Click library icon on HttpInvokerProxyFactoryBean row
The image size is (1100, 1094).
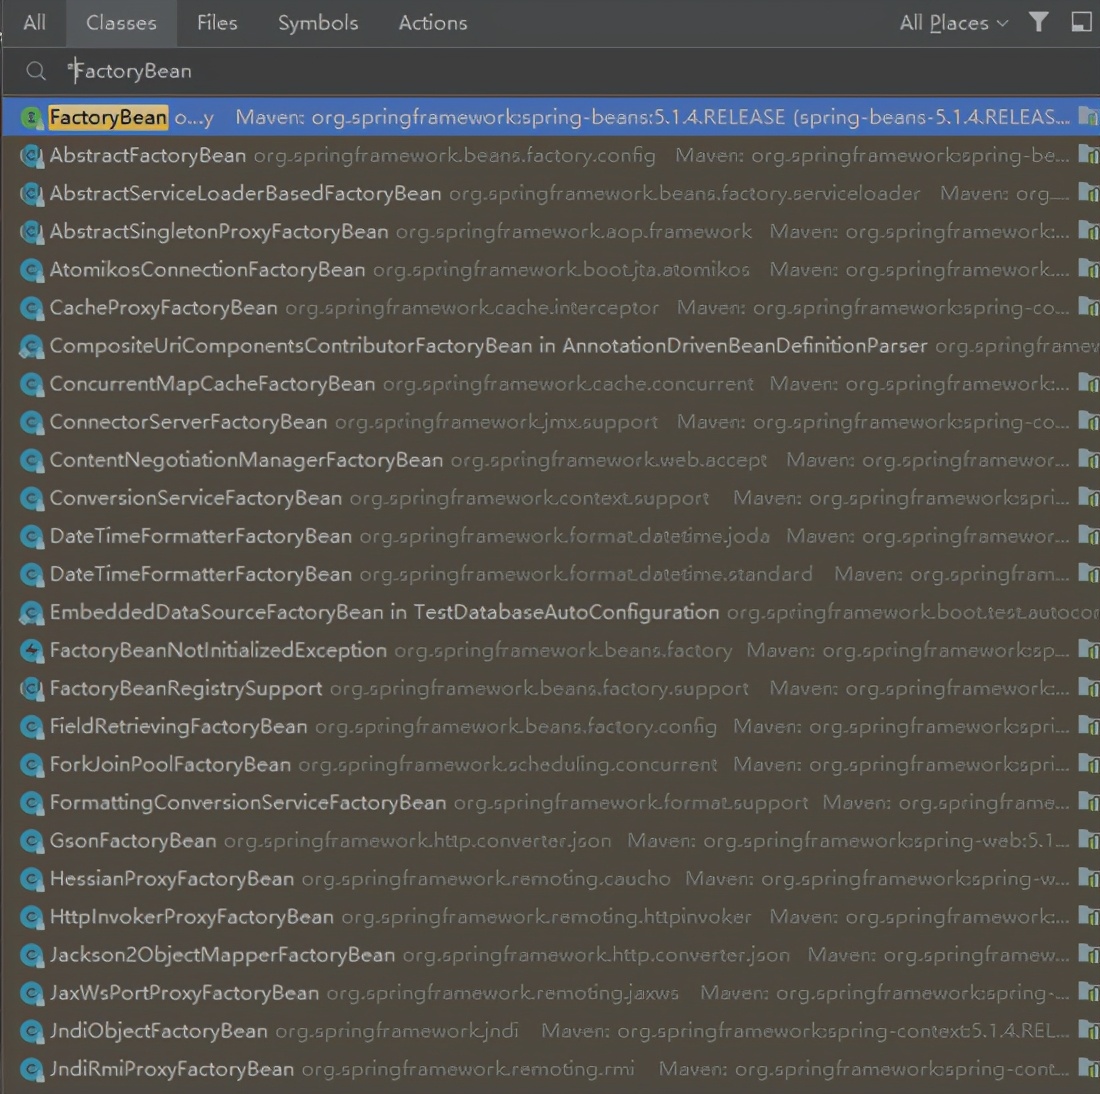(x=1088, y=916)
